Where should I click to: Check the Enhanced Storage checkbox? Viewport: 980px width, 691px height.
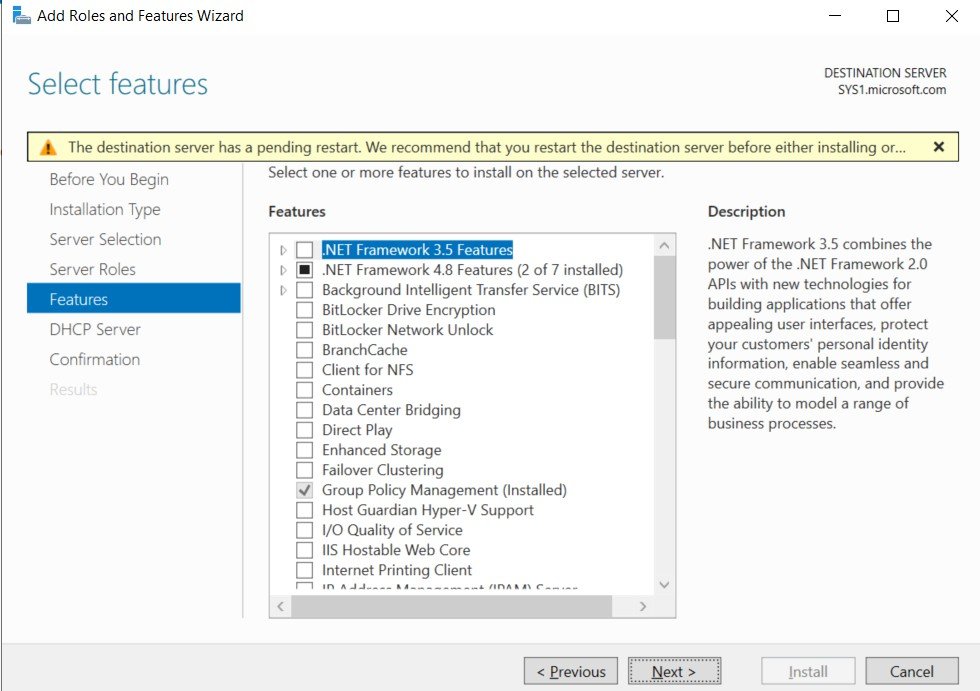(x=304, y=450)
